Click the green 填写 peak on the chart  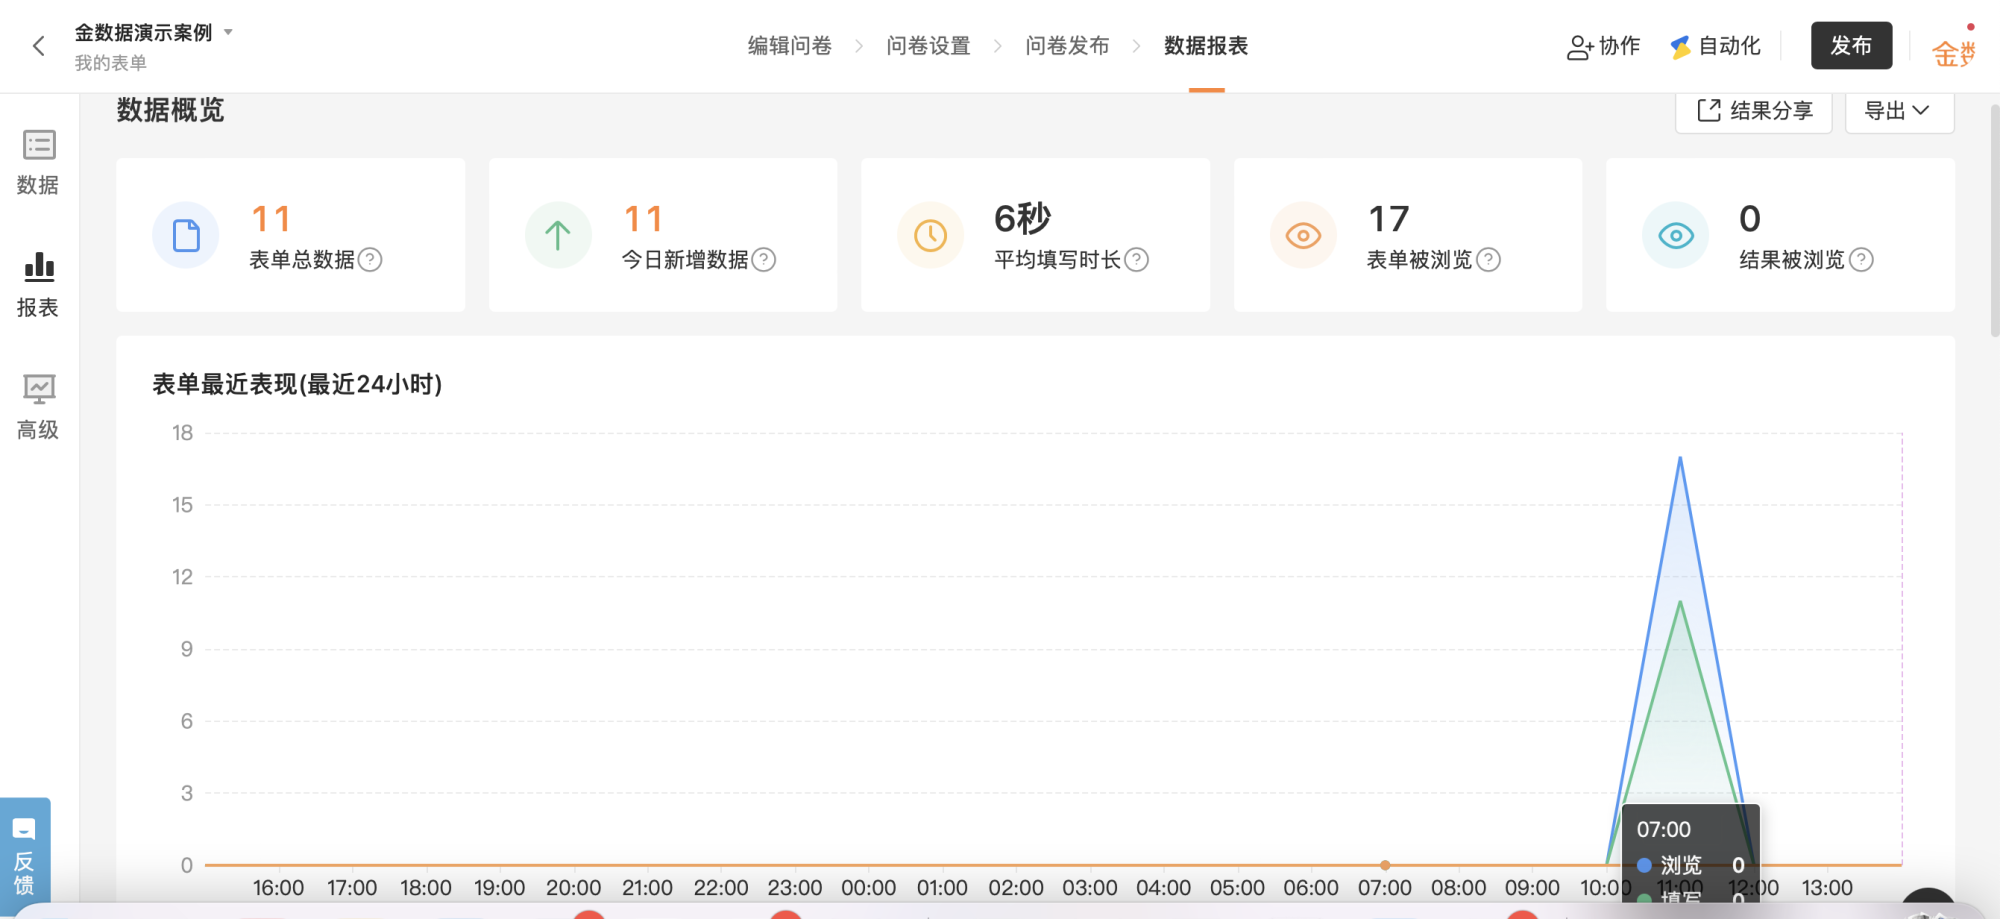pos(1680,603)
